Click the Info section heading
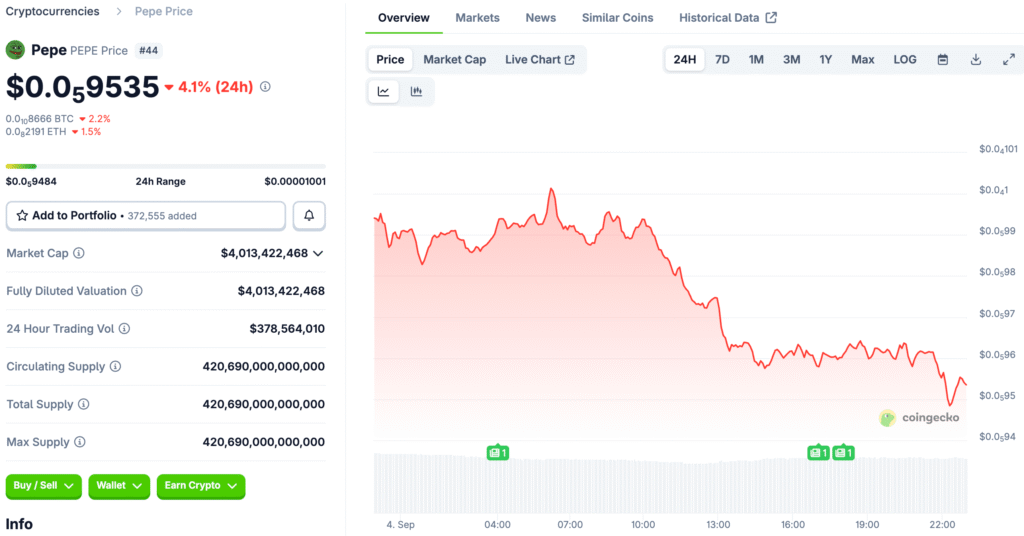 19,524
